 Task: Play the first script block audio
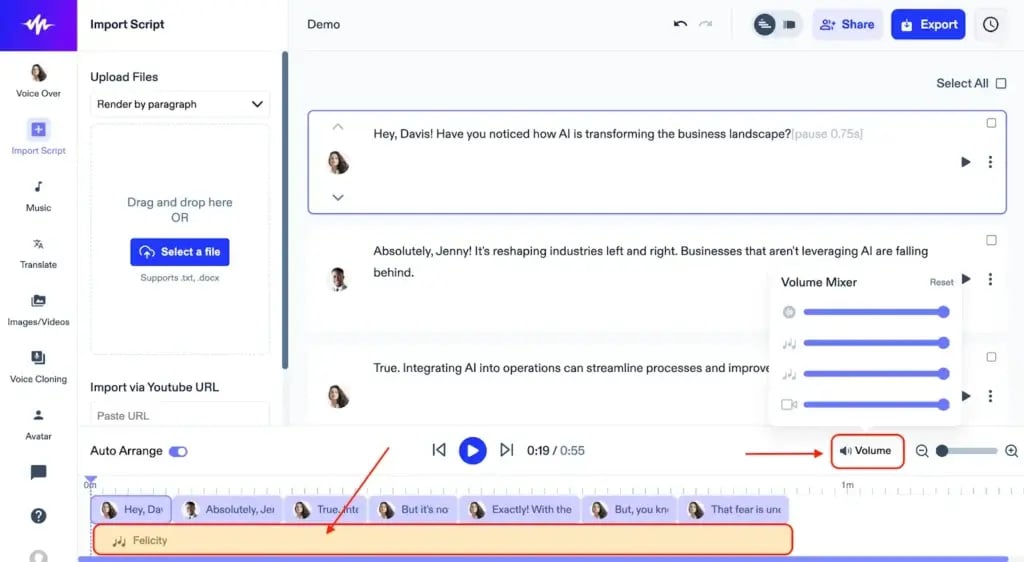click(965, 162)
